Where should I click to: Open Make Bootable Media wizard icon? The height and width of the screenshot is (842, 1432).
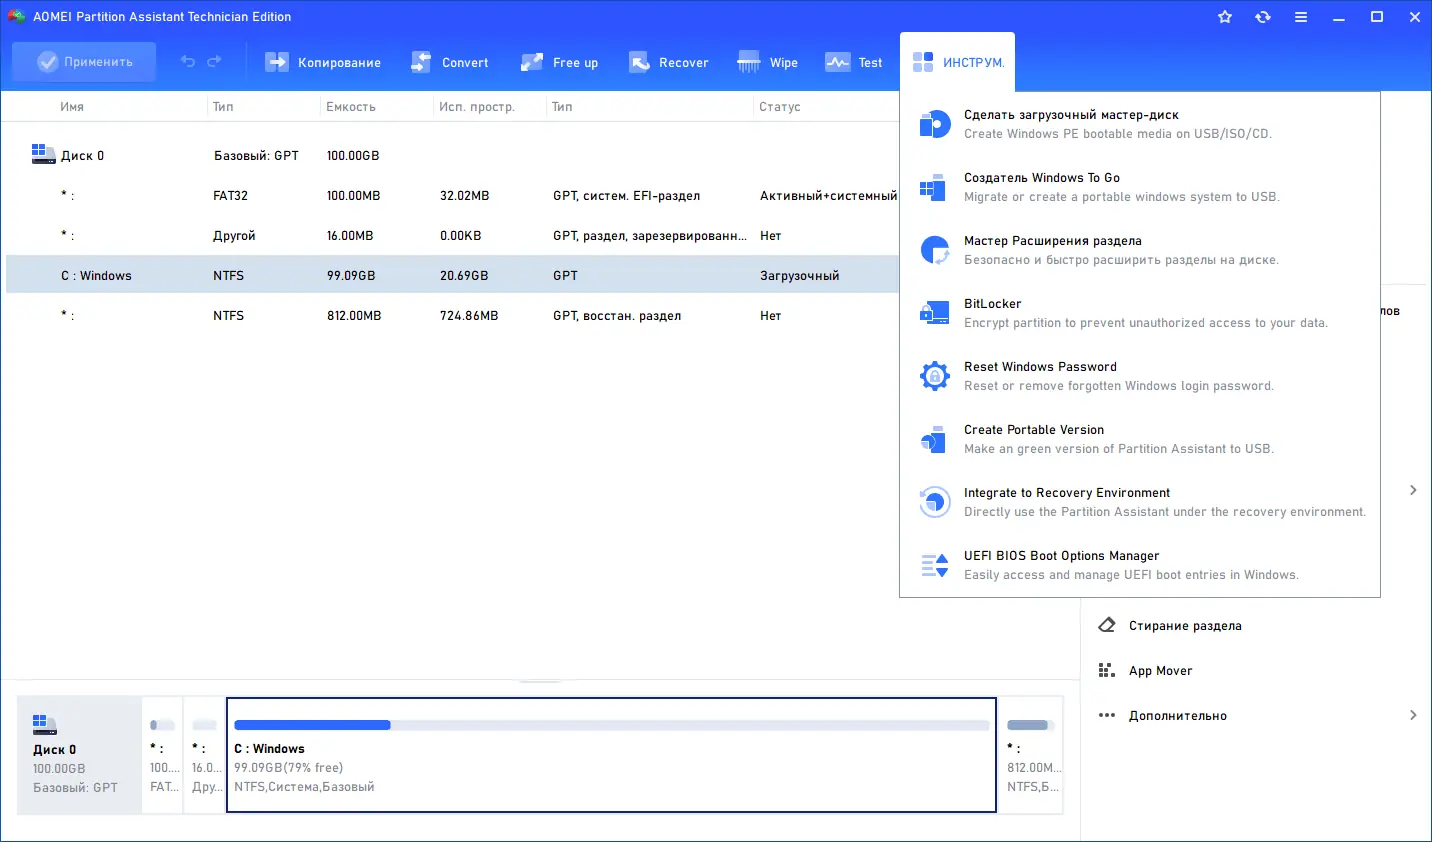tap(934, 124)
